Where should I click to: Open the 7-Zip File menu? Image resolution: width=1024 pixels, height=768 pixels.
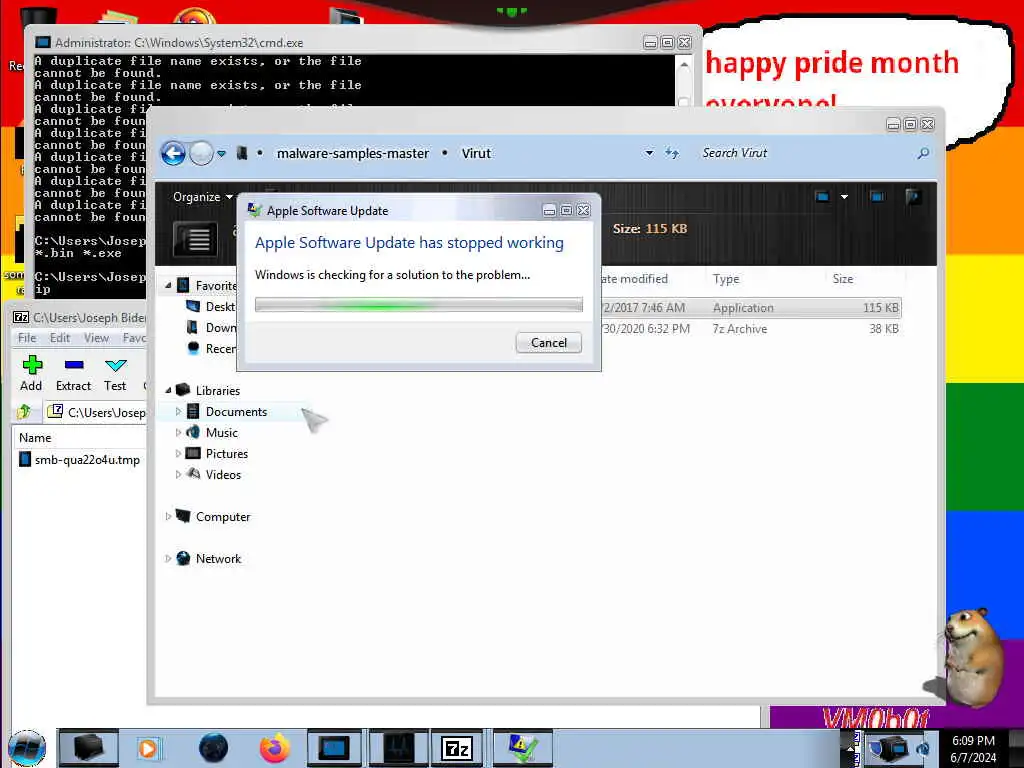pos(27,338)
